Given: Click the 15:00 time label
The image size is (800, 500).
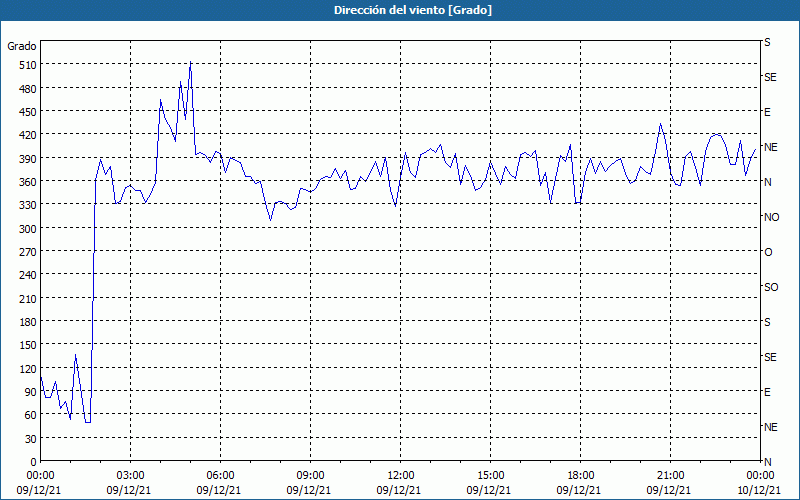Looking at the screenshot, I should (490, 476).
